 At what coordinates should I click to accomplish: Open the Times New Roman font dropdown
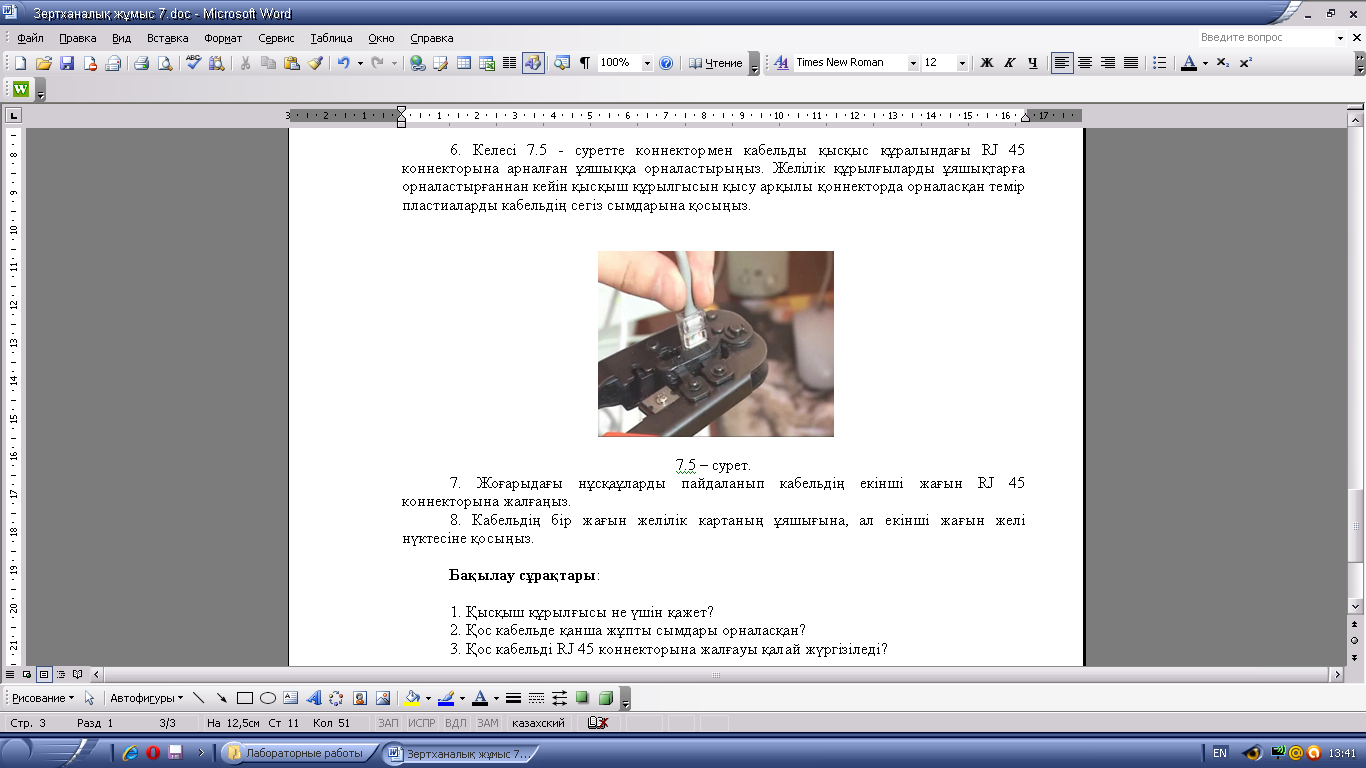click(913, 63)
